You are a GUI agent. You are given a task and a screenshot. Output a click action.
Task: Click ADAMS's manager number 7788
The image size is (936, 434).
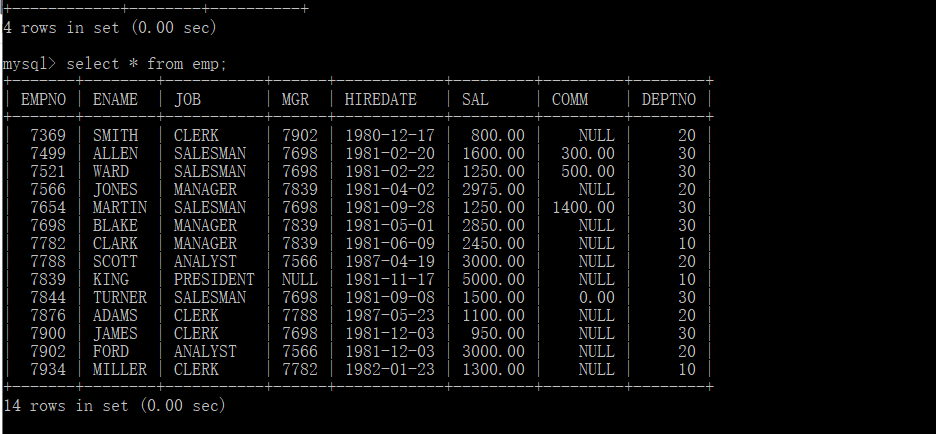tap(300, 315)
